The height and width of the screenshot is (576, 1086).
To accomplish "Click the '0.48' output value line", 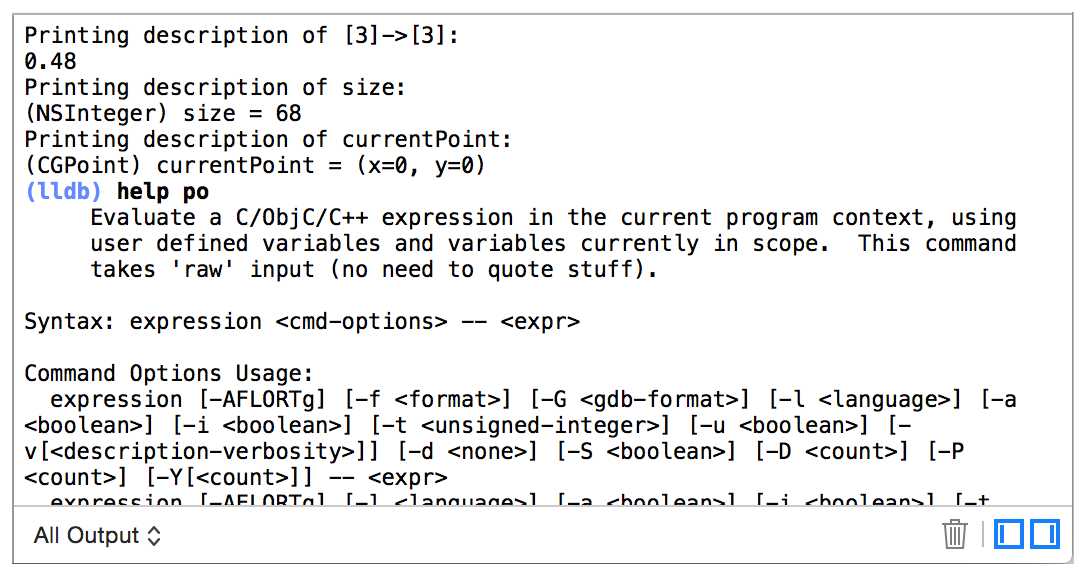I will (x=51, y=62).
